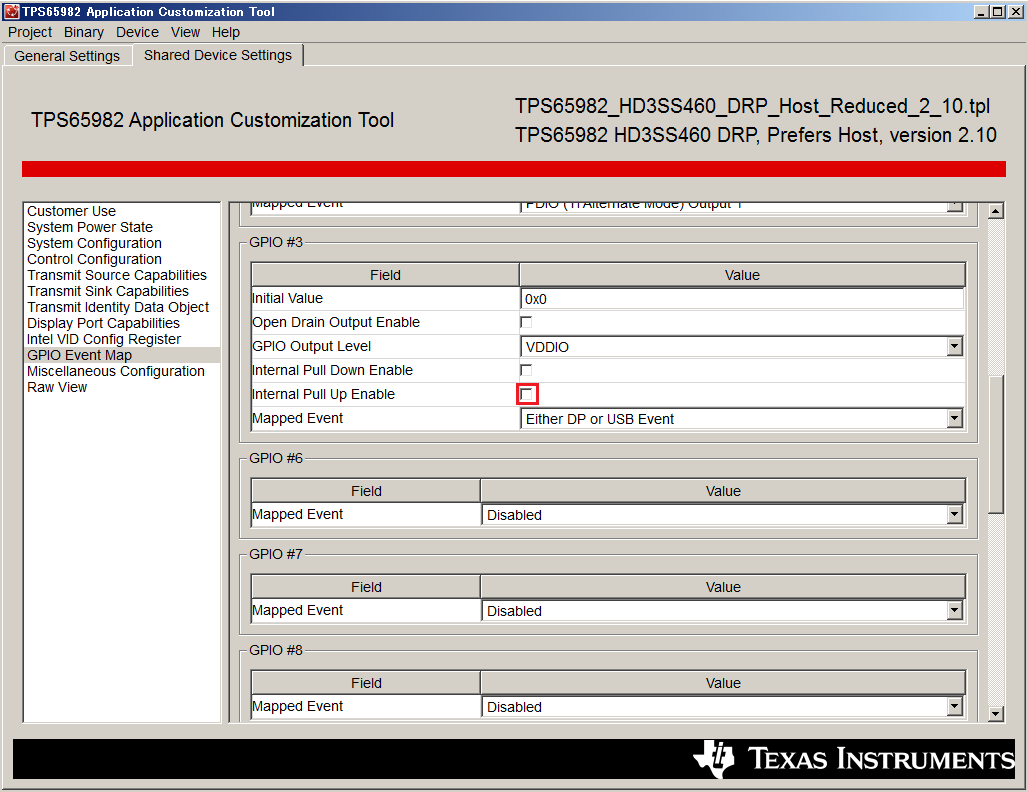Click the Texas Instruments logo
Image resolution: width=1028 pixels, height=792 pixels.
coord(854,759)
